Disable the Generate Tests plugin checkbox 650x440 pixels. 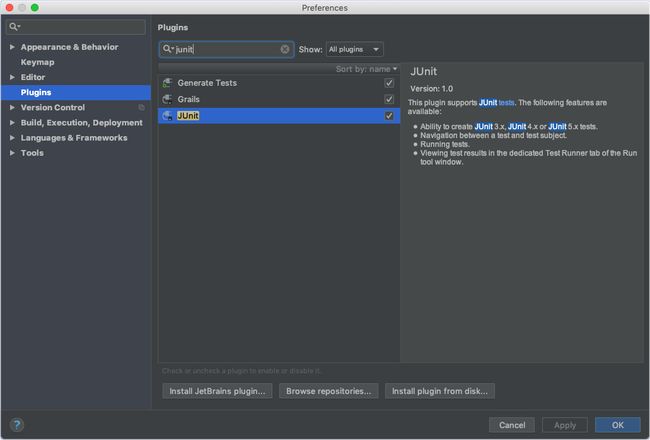point(389,83)
